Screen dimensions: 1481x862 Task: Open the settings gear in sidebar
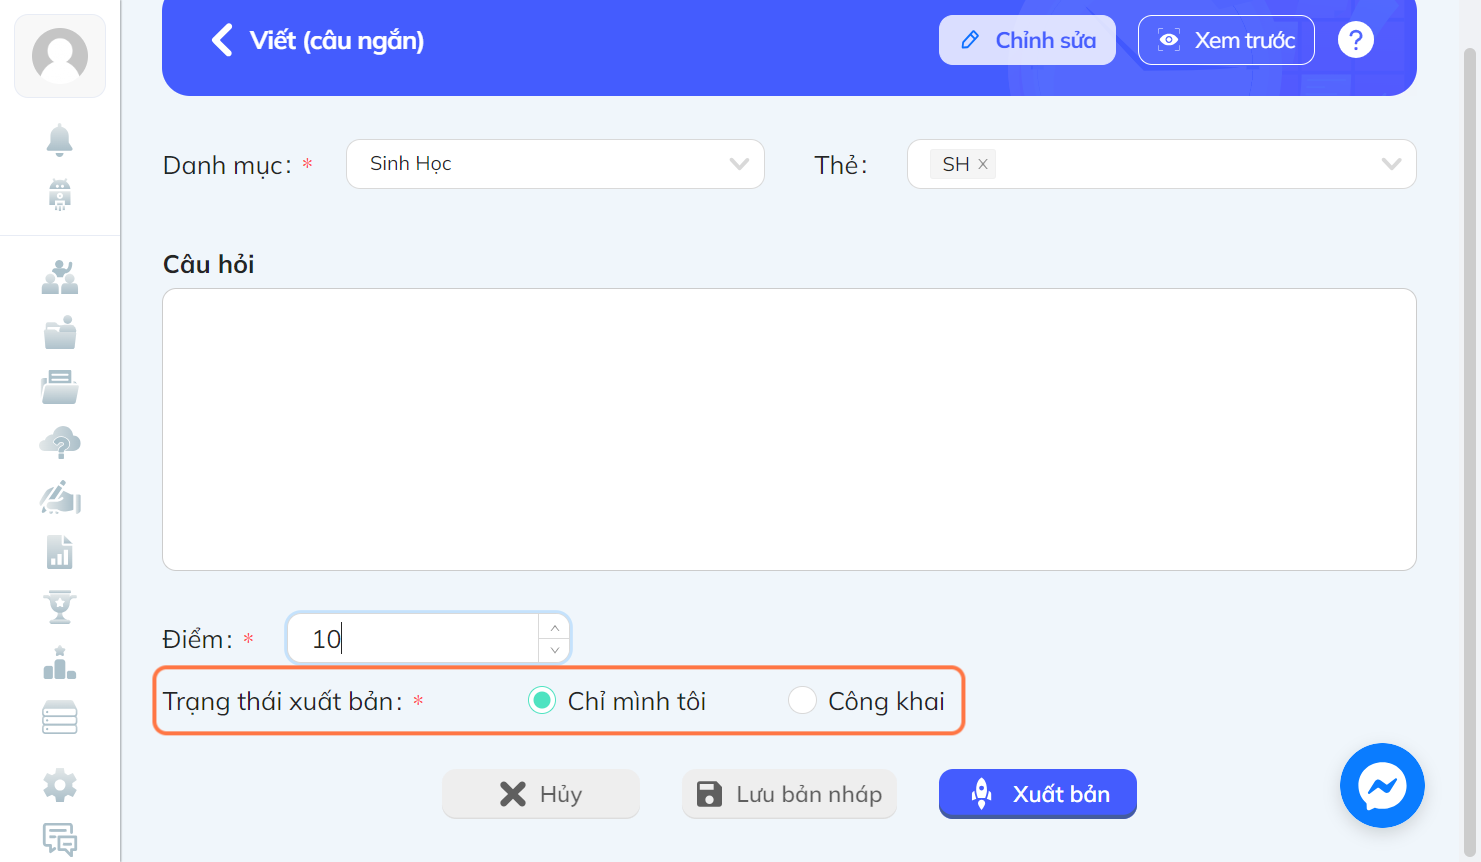60,785
